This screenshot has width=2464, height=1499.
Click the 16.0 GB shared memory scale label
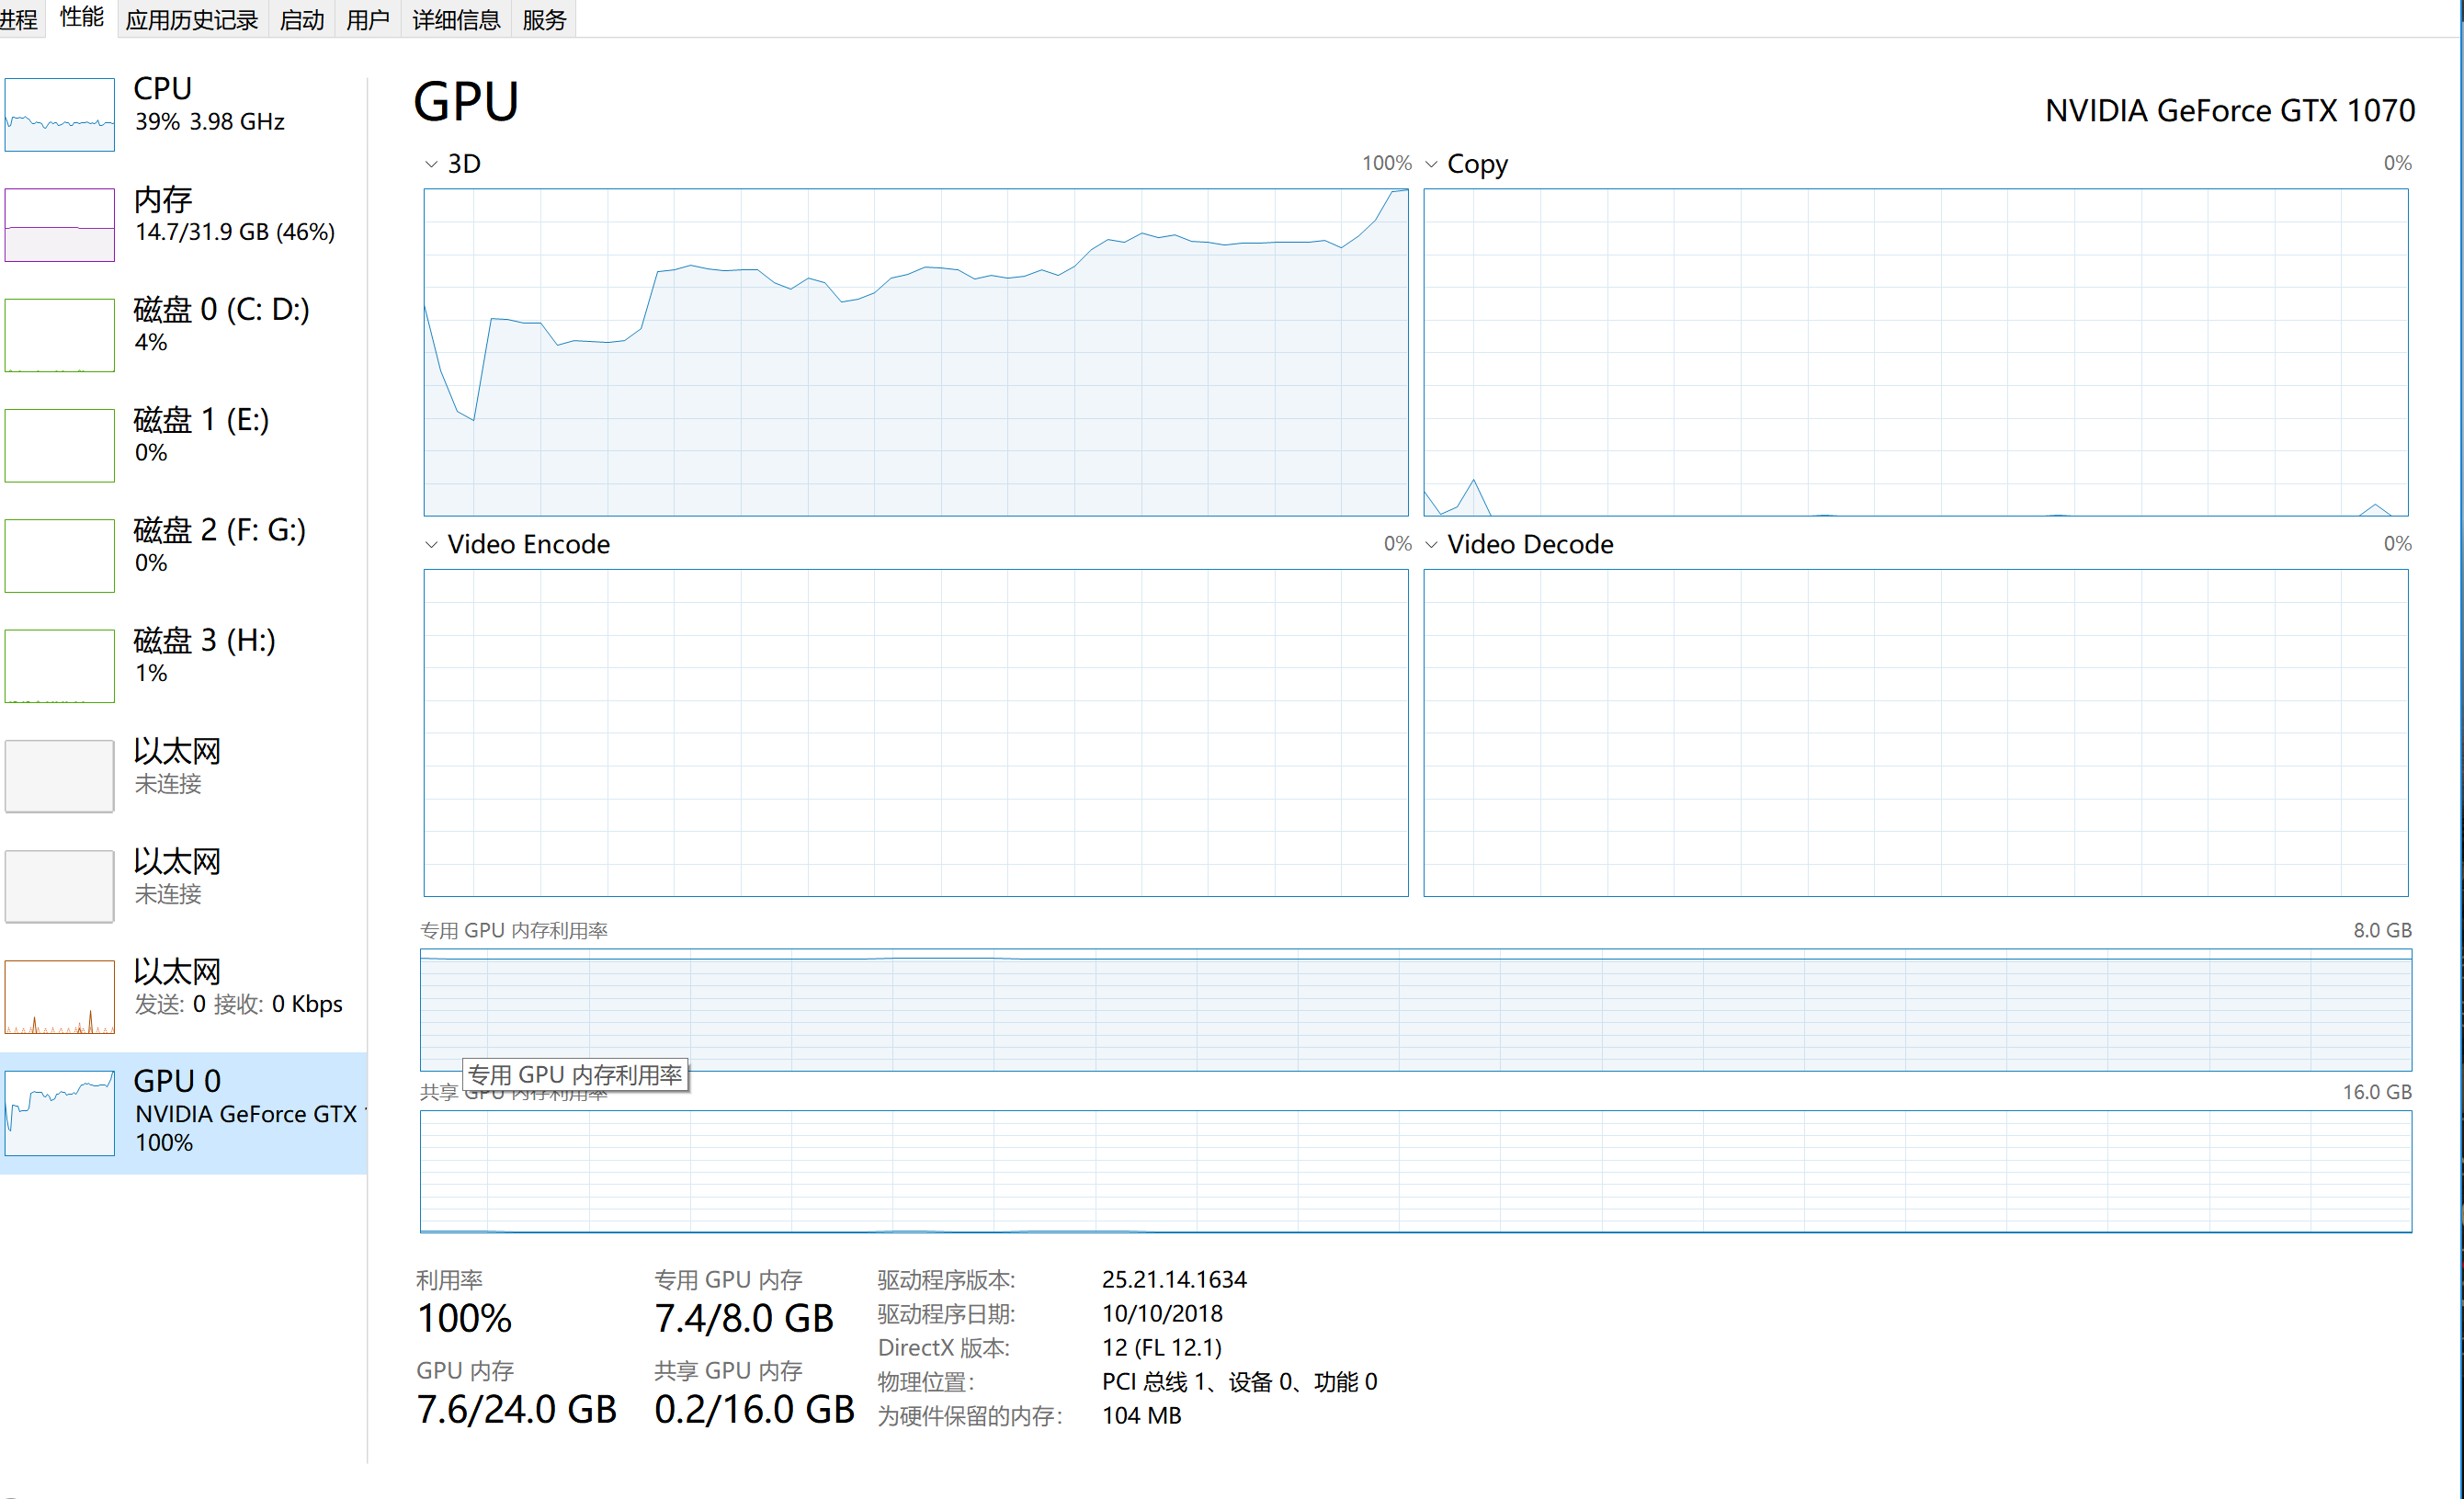click(x=2377, y=1092)
